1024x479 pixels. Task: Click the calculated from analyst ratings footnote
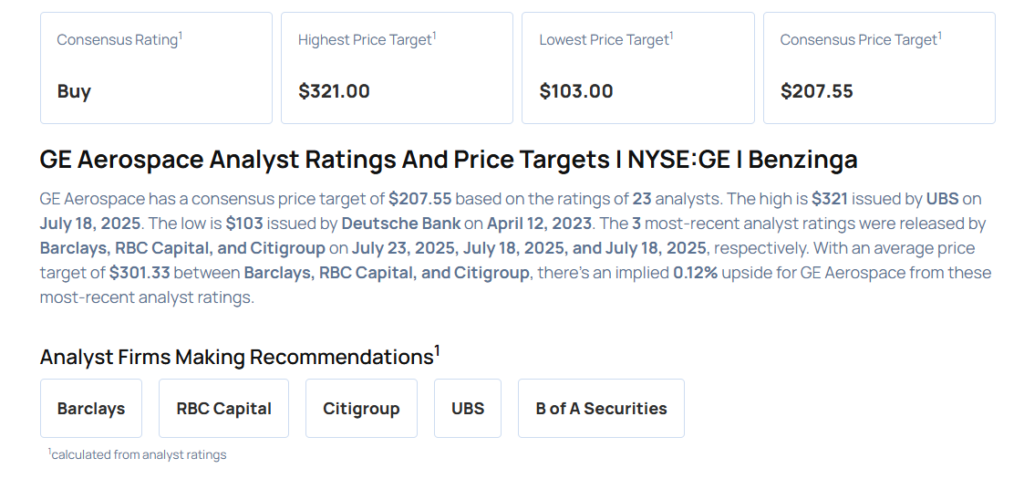[137, 454]
